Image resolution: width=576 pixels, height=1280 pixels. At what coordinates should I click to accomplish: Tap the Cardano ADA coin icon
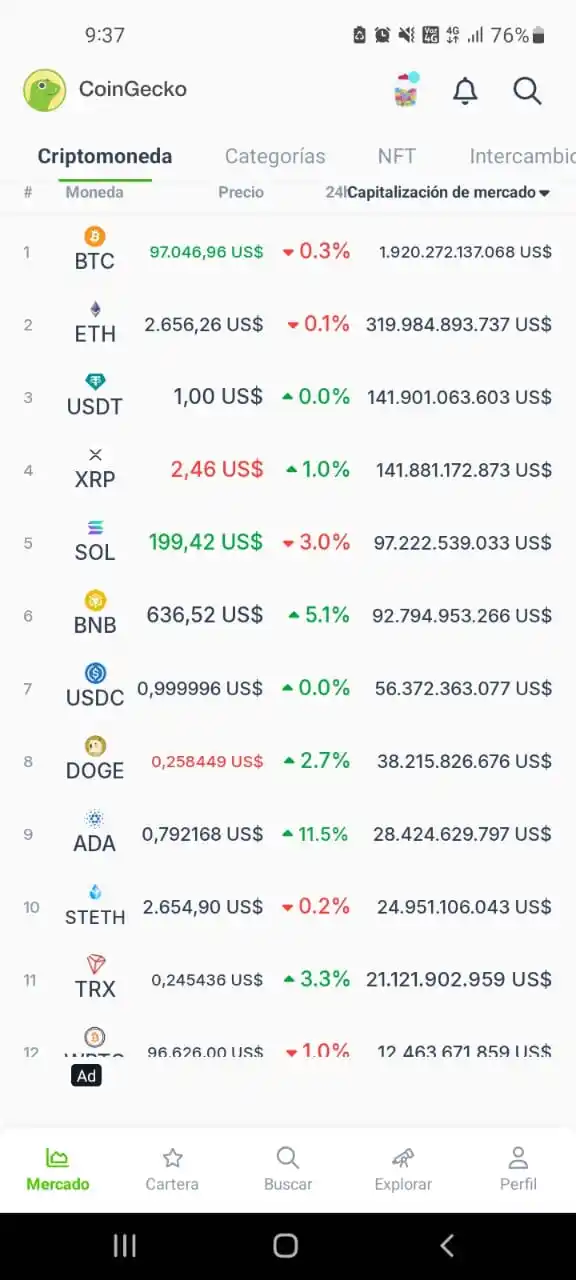pos(95,819)
